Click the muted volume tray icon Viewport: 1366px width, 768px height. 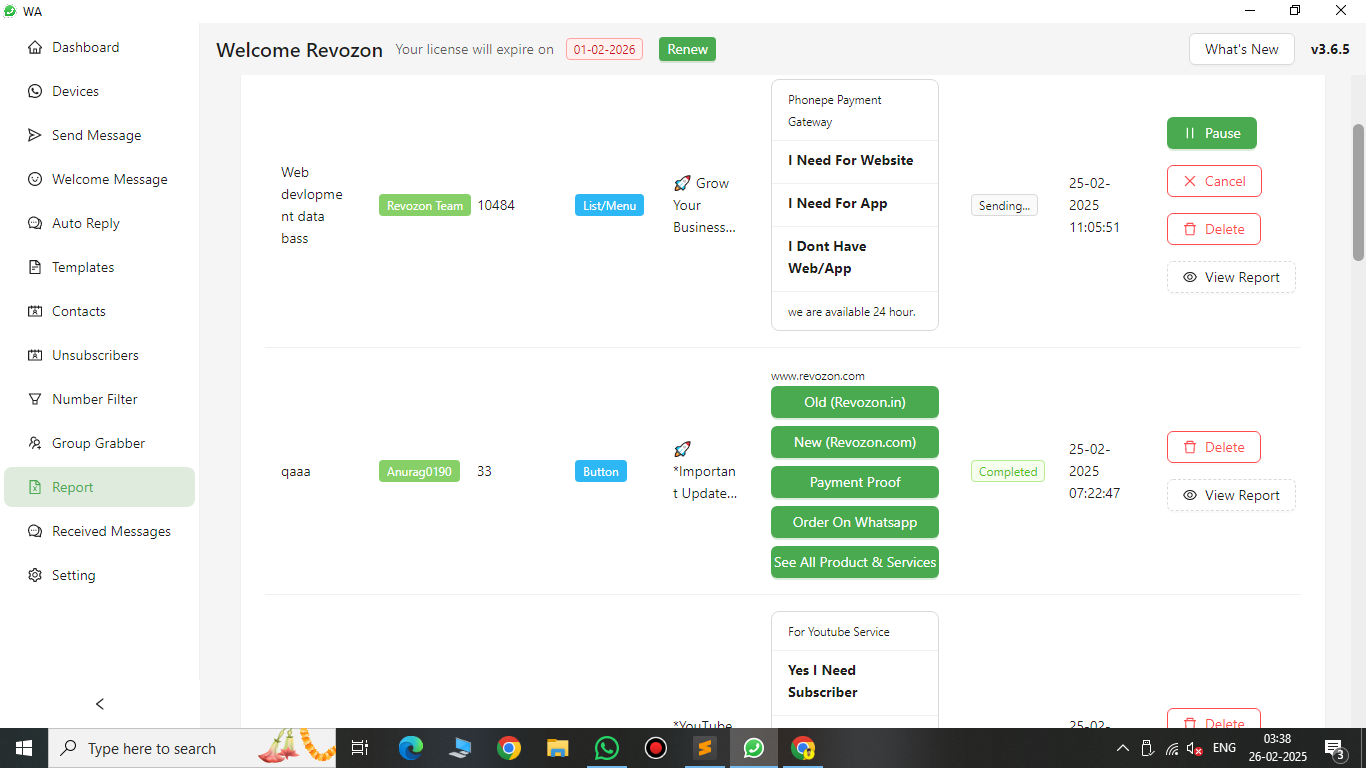coord(1195,748)
